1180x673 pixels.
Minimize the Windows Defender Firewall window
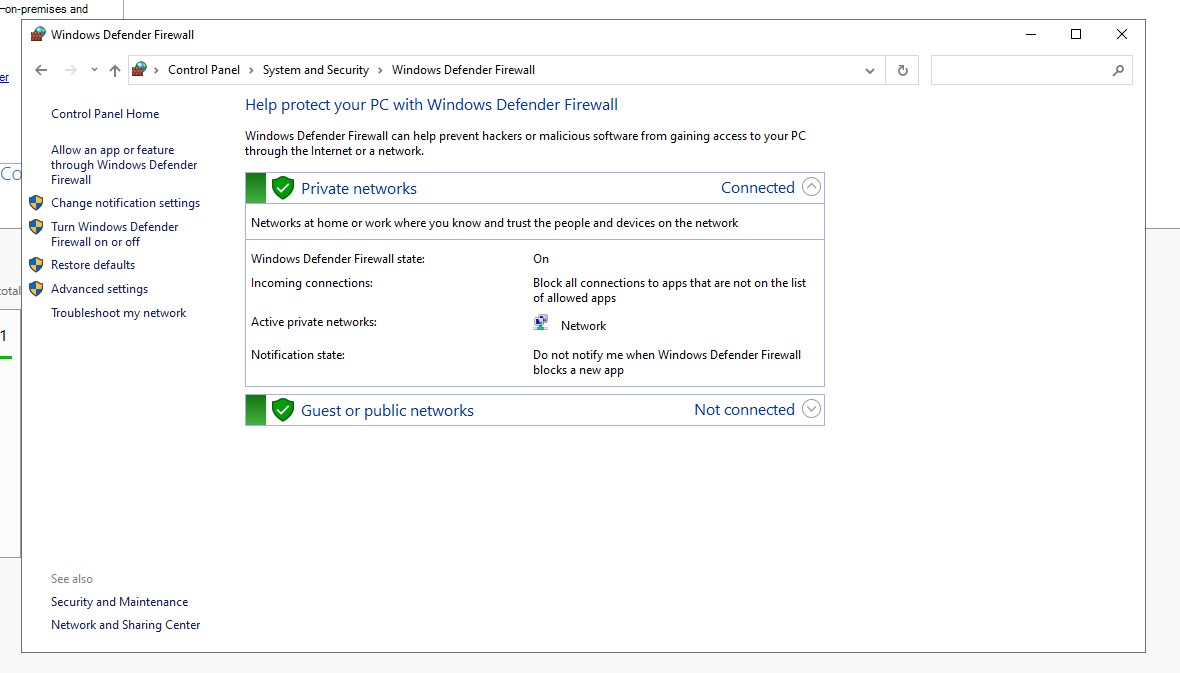tap(1031, 34)
